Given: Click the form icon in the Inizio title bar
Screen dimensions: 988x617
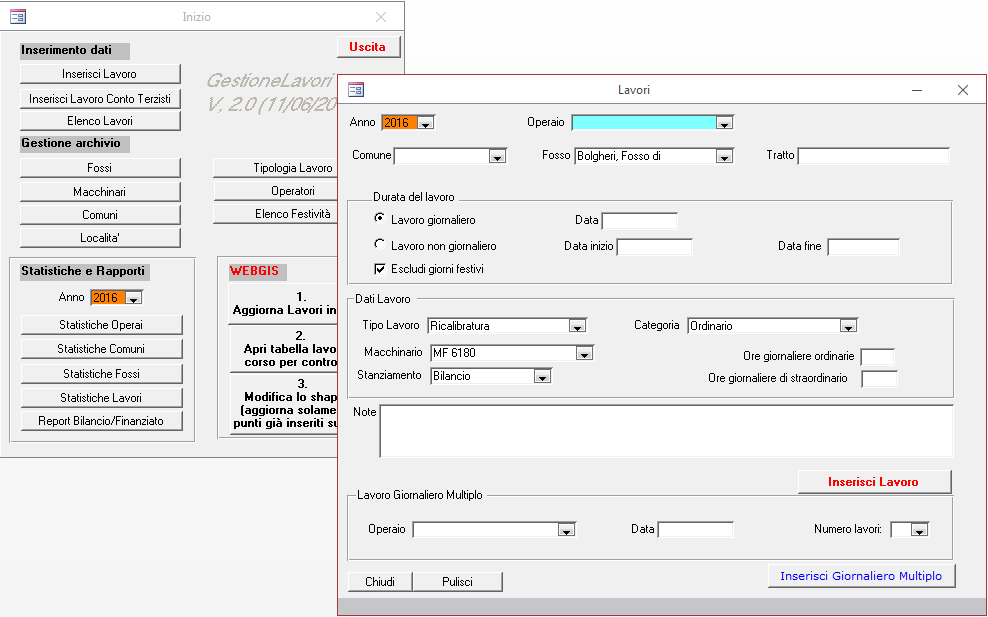Looking at the screenshot, I should 16,15.
